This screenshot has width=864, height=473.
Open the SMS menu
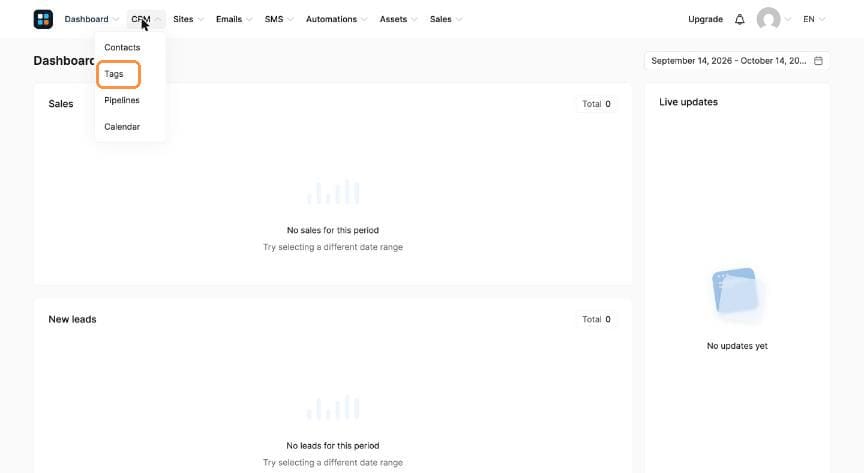pyautogui.click(x=279, y=19)
